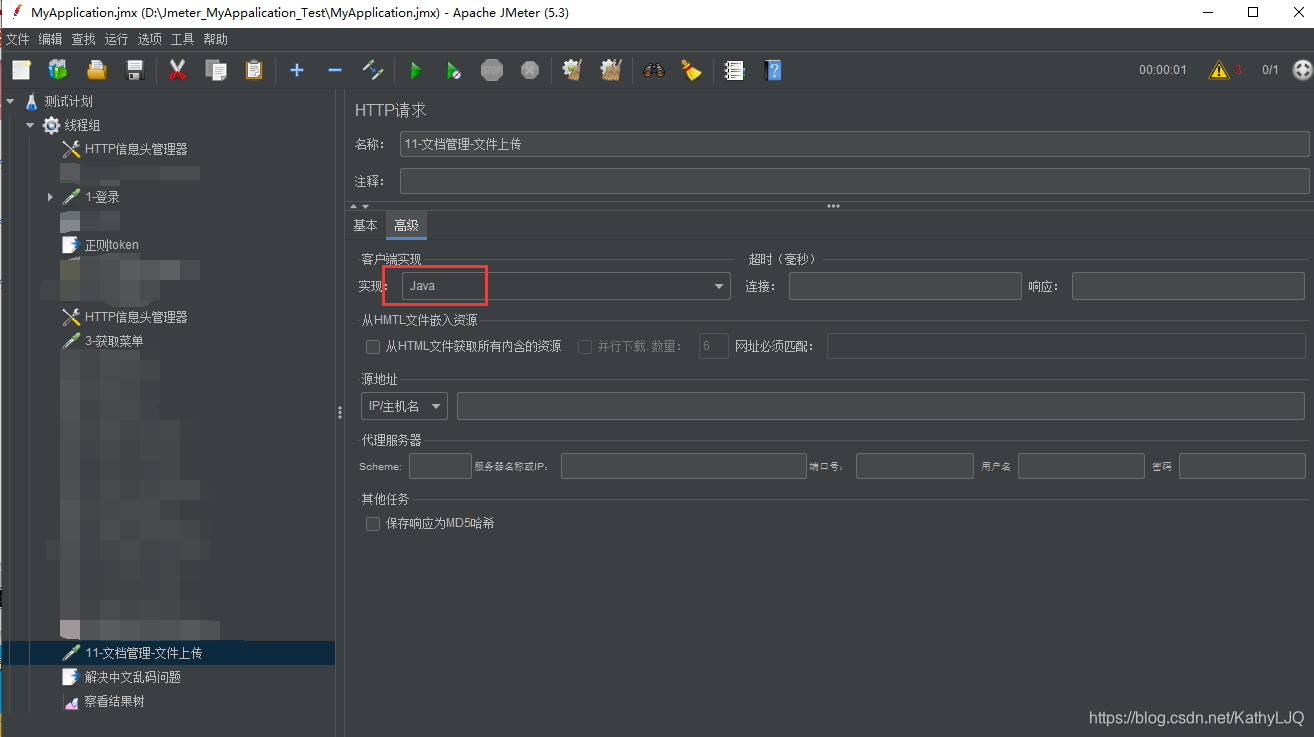Image resolution: width=1314 pixels, height=737 pixels.
Task: Collapse the 线程组 tree node
Action: [30, 125]
